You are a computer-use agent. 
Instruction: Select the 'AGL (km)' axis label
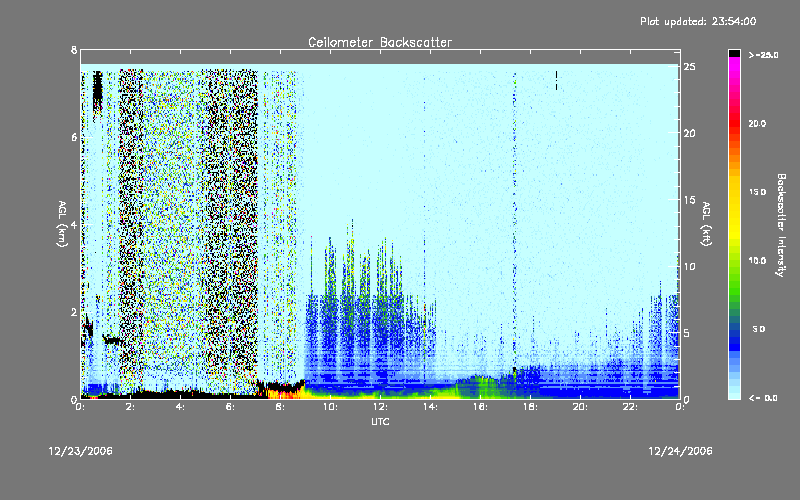tap(62, 223)
